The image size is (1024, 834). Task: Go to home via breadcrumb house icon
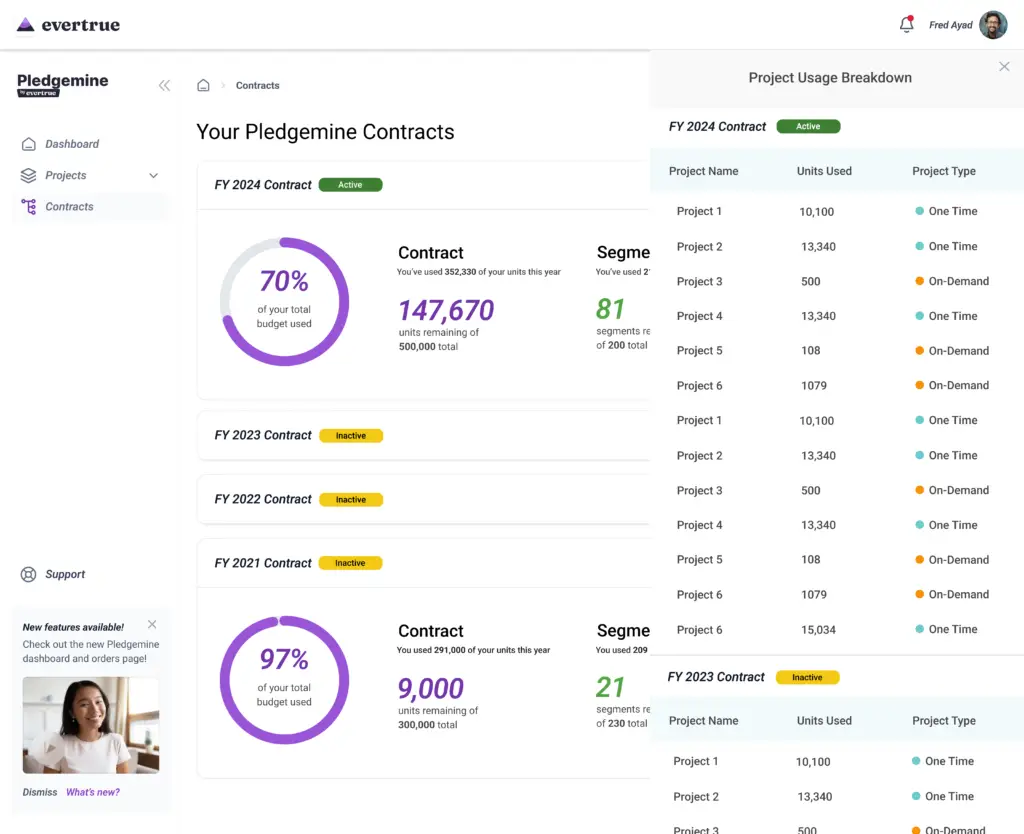click(x=204, y=86)
